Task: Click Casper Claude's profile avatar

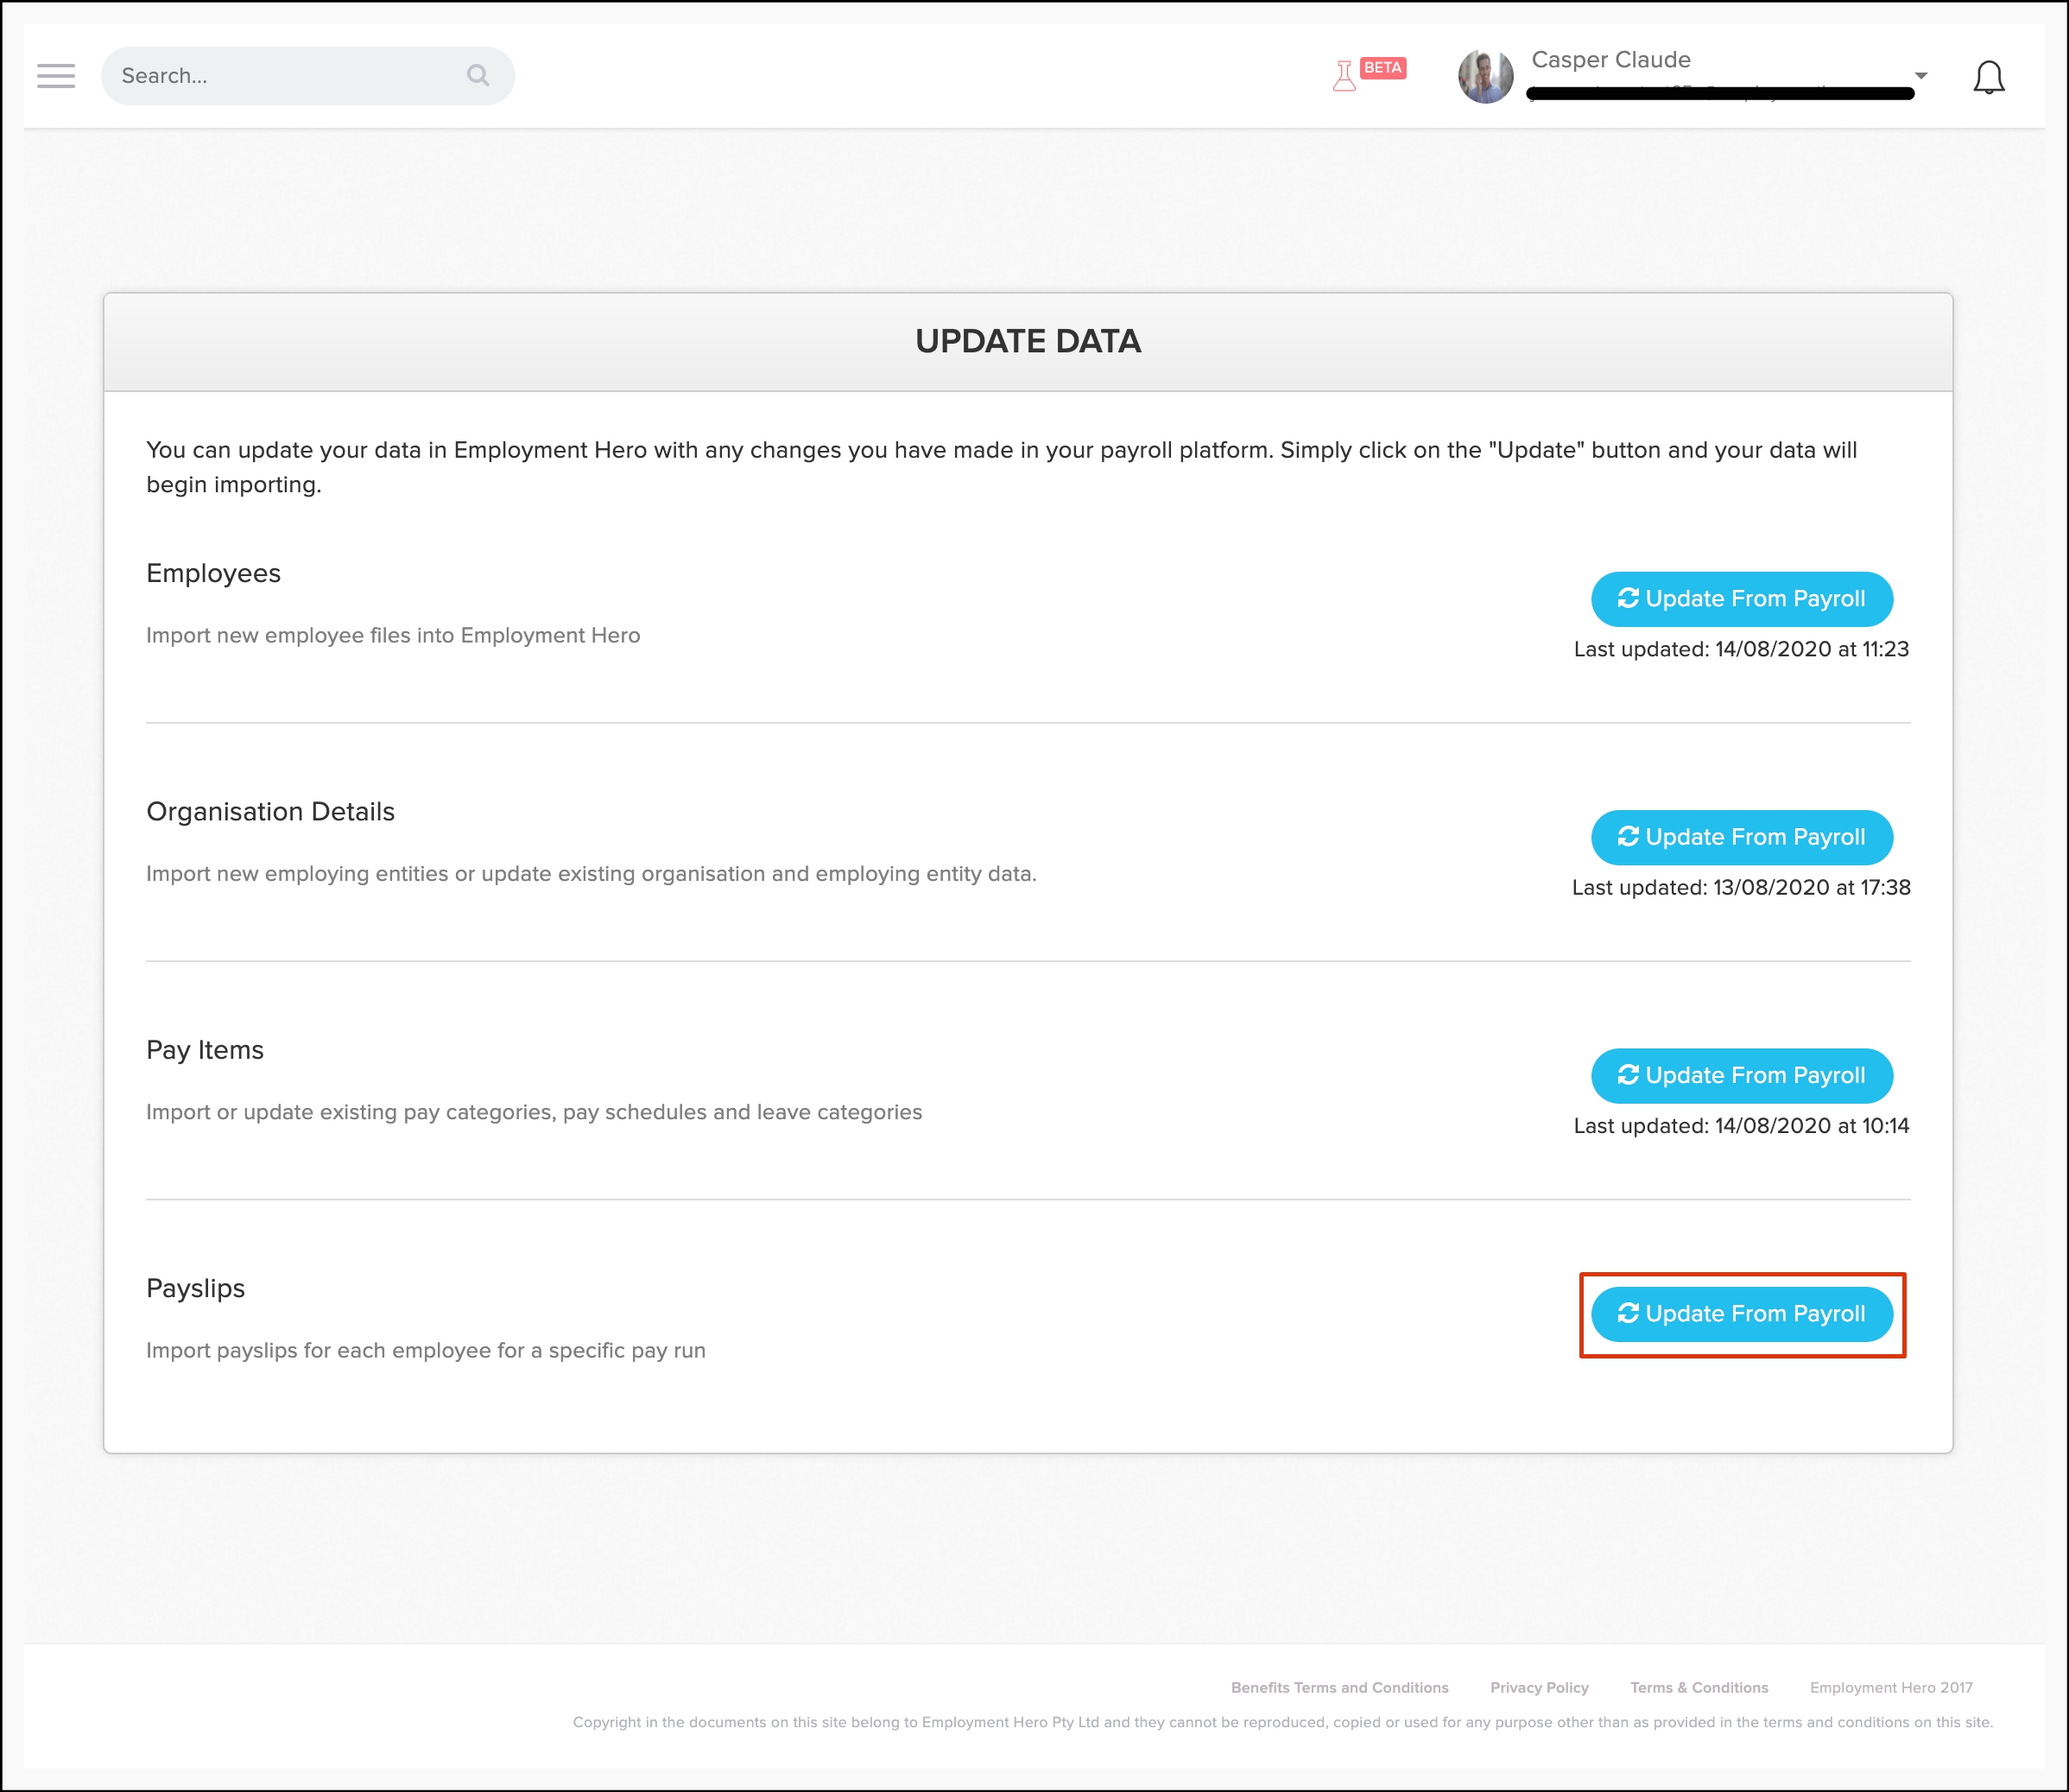Action: 1485,76
